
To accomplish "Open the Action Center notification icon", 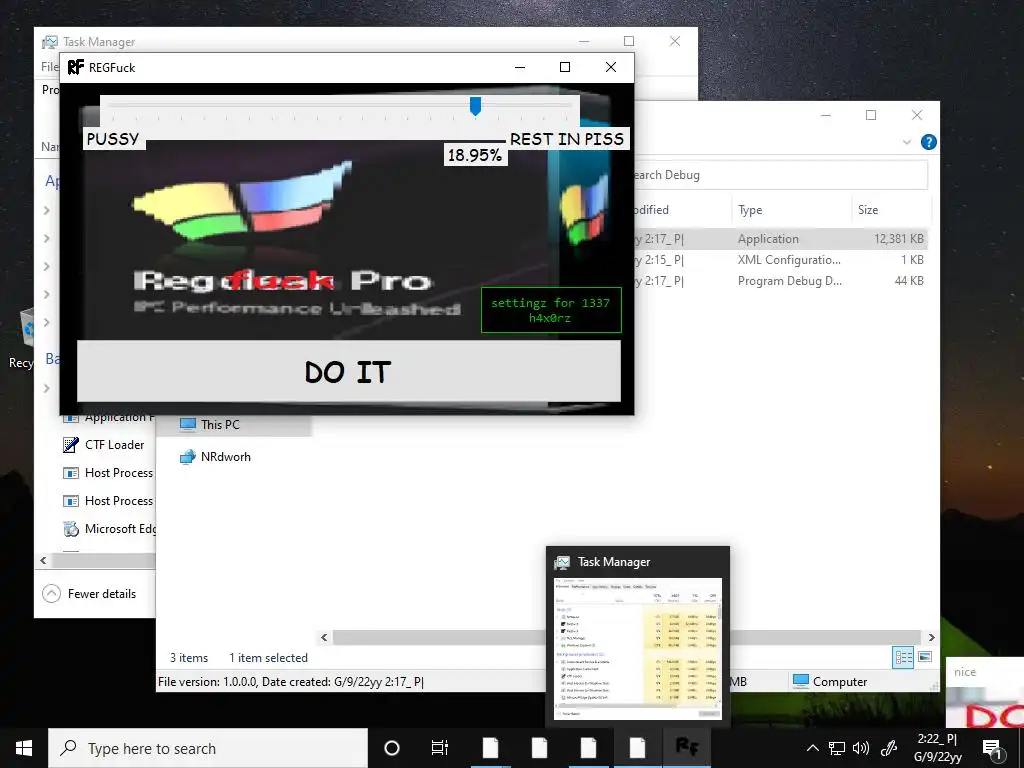I will tap(992, 749).
